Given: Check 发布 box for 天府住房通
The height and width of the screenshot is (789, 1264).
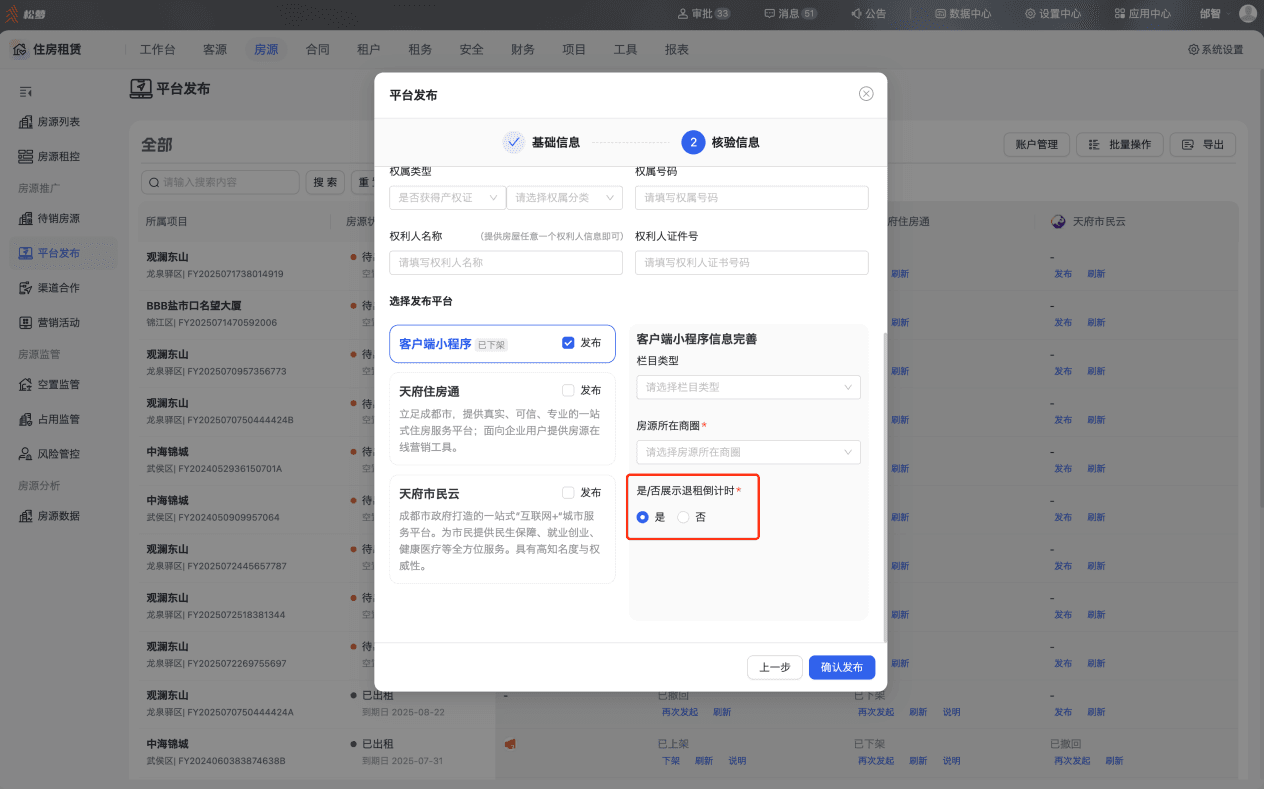Looking at the screenshot, I should click(568, 391).
